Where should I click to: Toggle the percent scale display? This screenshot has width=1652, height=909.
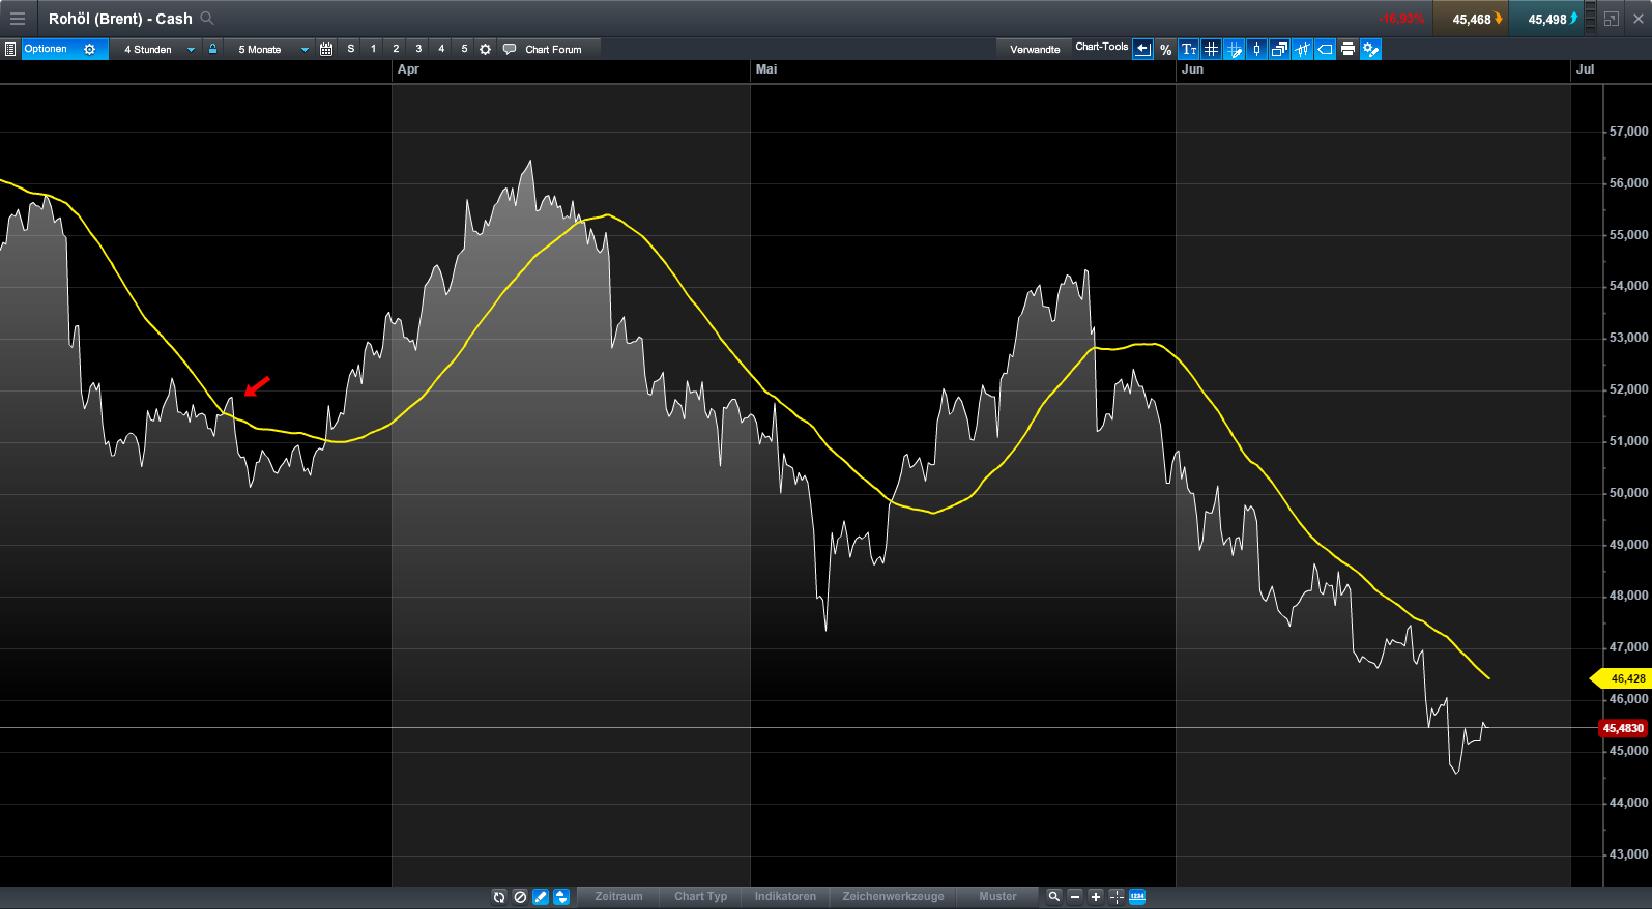[1165, 49]
